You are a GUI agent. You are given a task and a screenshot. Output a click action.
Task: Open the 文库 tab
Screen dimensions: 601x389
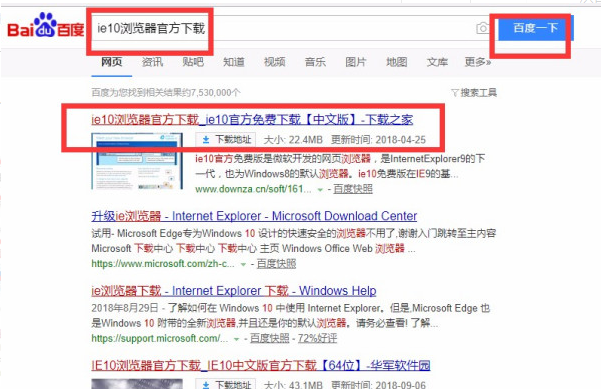[437, 62]
